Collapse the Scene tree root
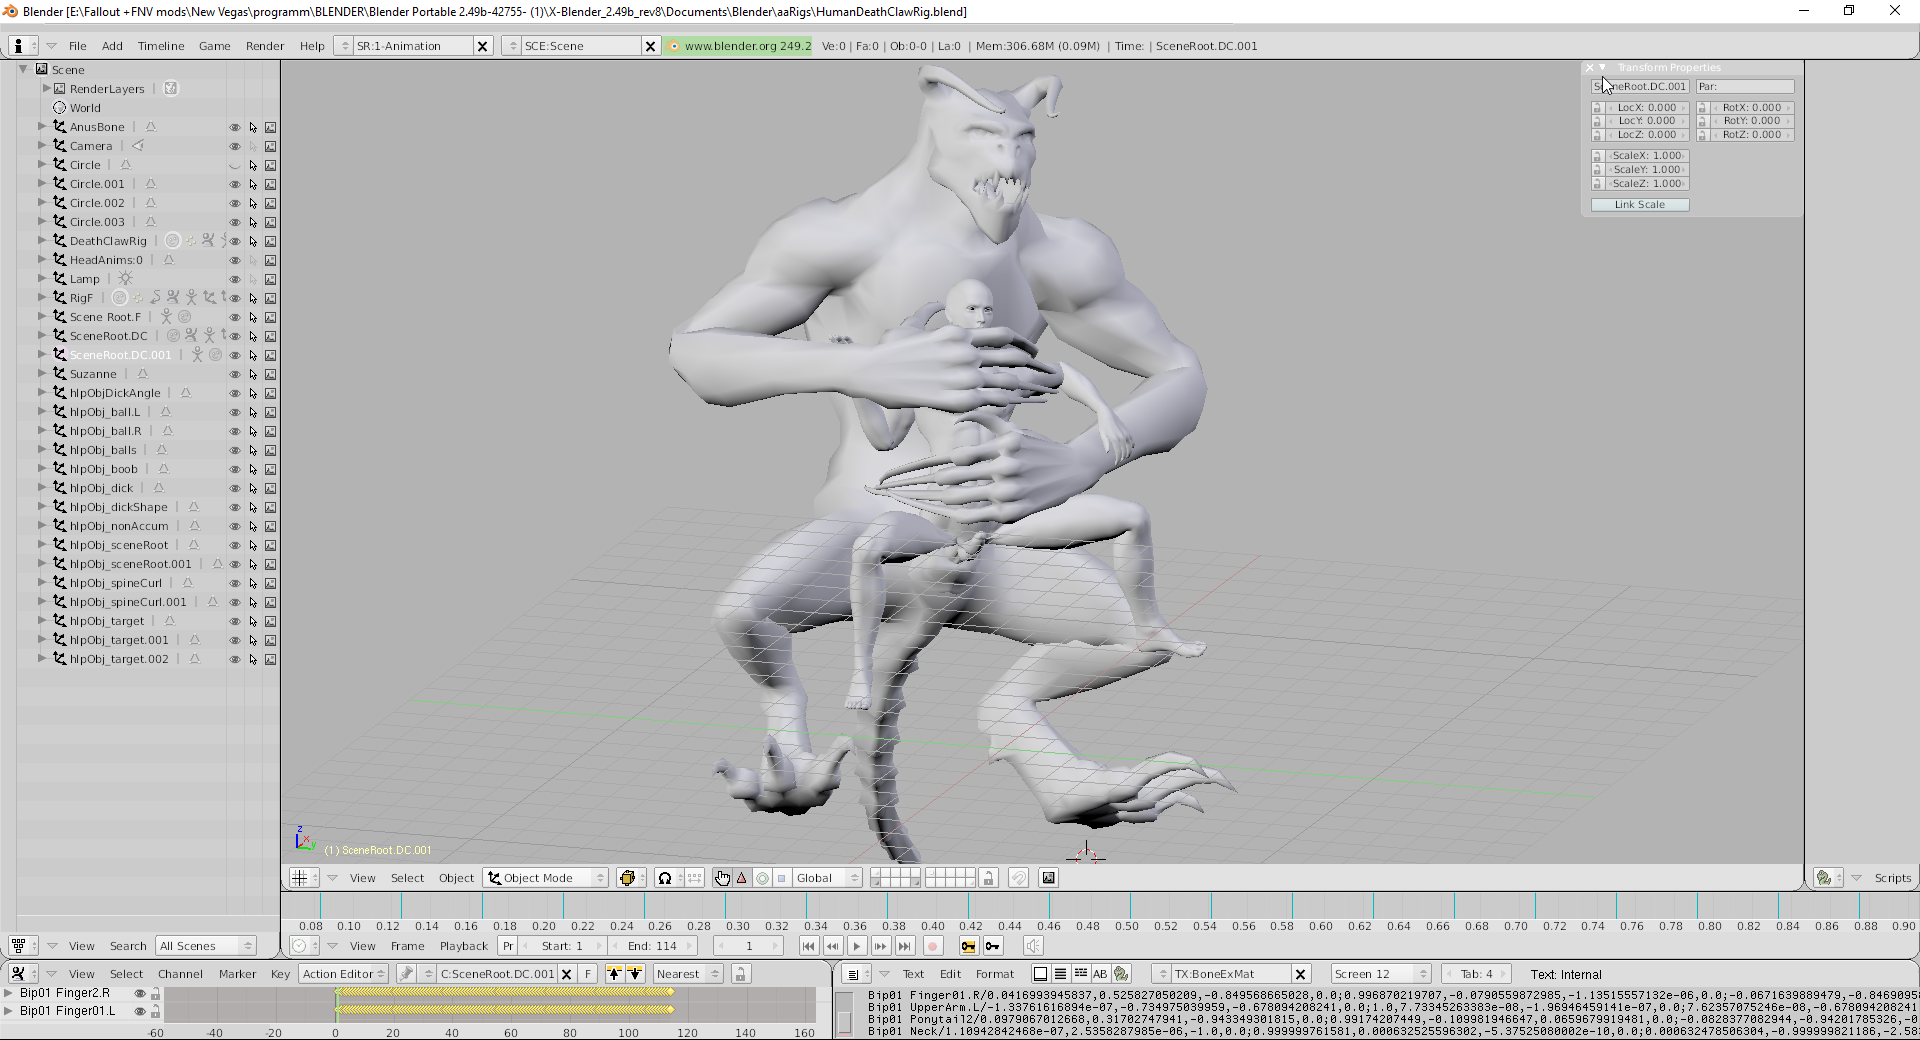Screen dimensions: 1920x1040 (23, 69)
